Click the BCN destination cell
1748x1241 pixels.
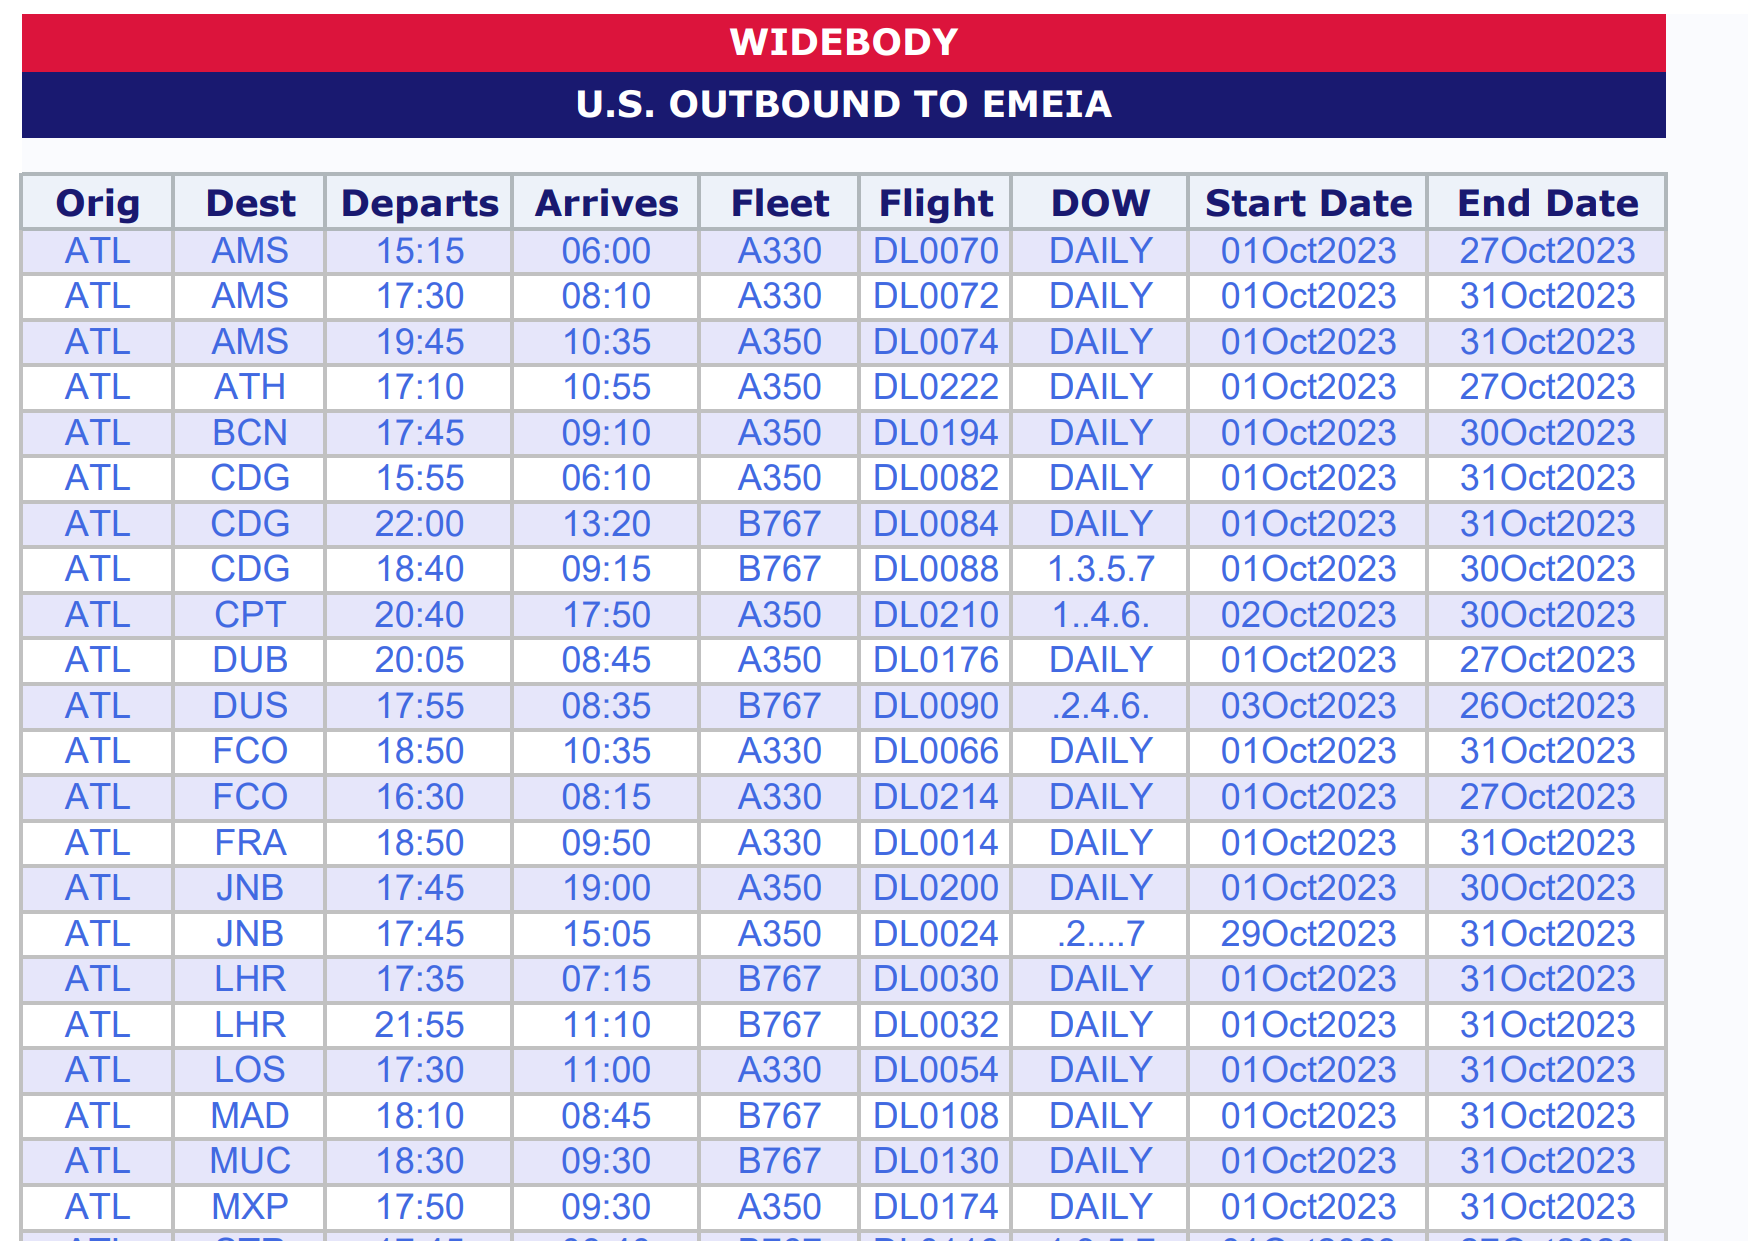[250, 433]
